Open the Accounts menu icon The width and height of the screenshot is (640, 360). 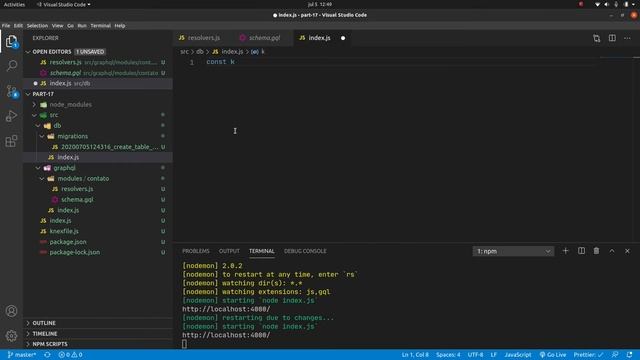(x=11, y=311)
